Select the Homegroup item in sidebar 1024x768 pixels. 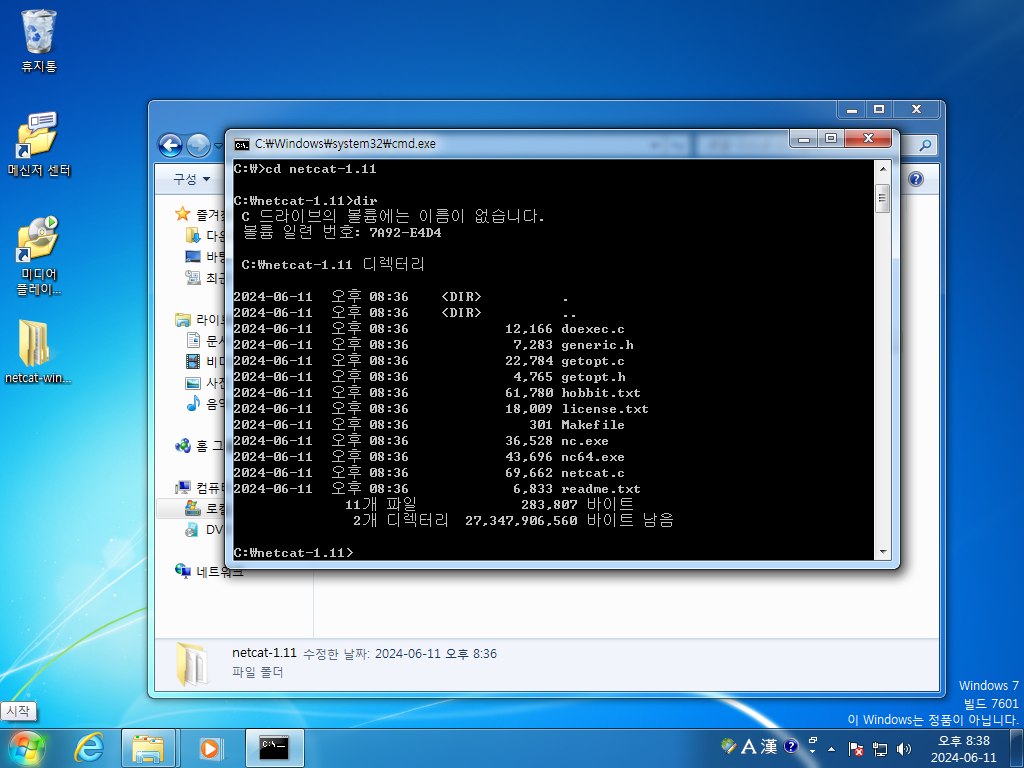199,445
